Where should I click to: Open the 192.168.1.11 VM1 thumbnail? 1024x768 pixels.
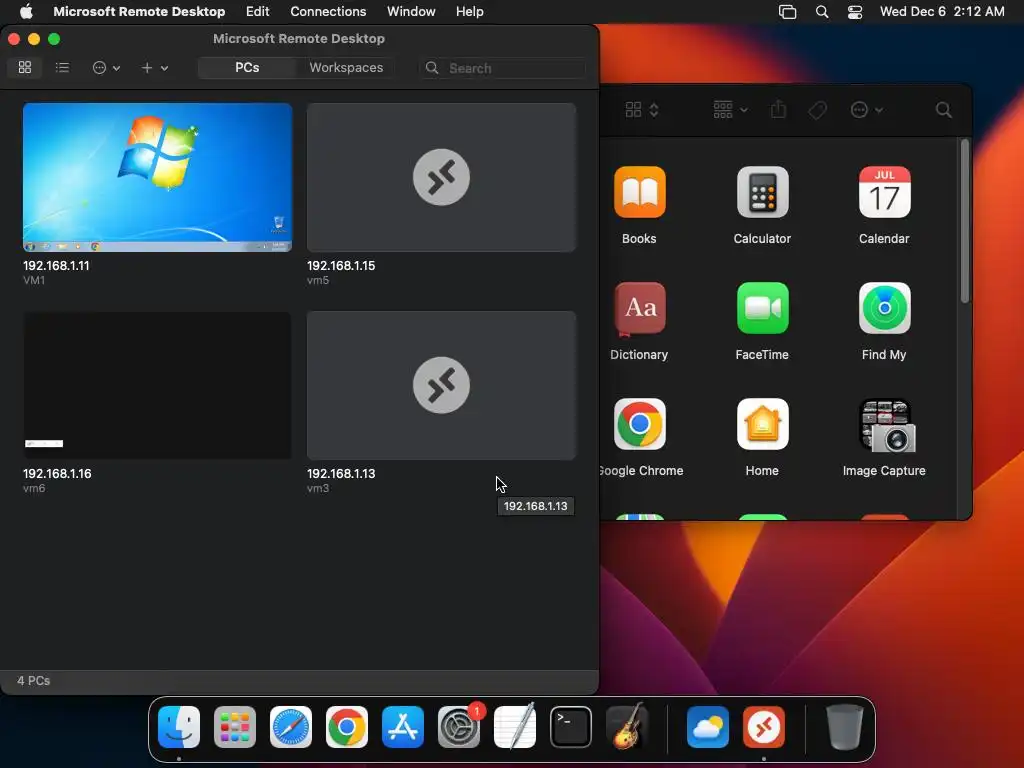[157, 177]
